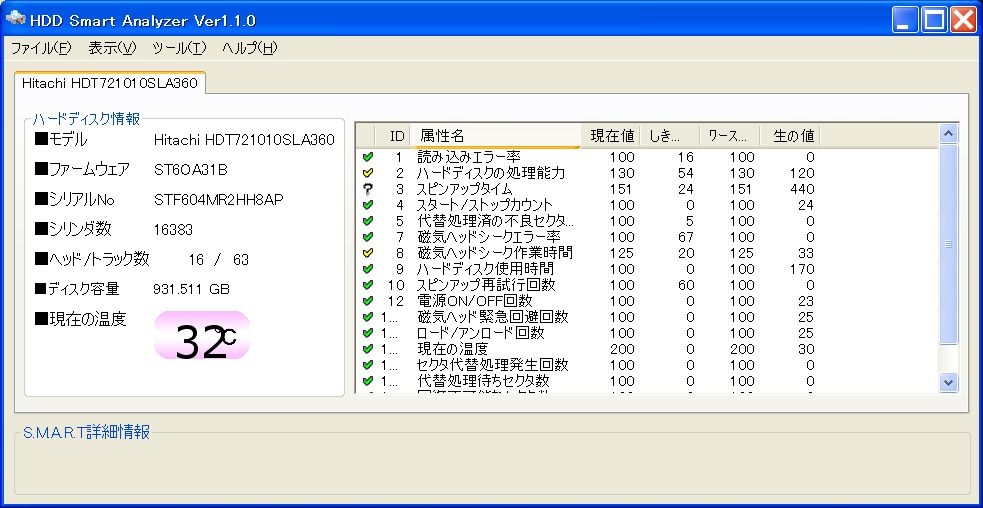Sort by the 生の値 column header
Viewport: 983px width, 508px height.
click(789, 135)
